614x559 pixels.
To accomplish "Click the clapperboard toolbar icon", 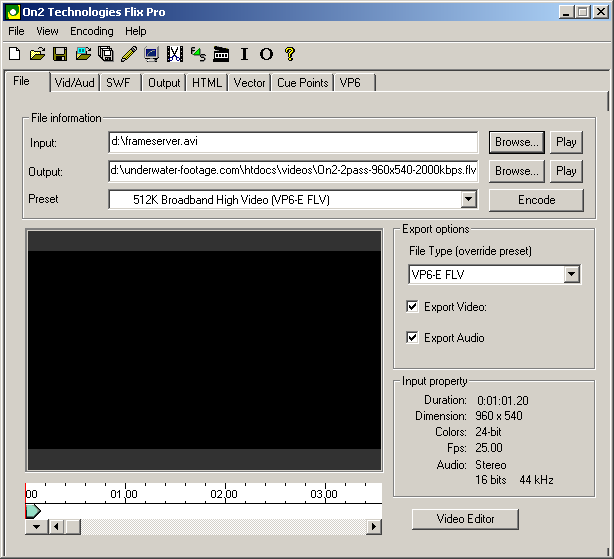I will pos(221,54).
